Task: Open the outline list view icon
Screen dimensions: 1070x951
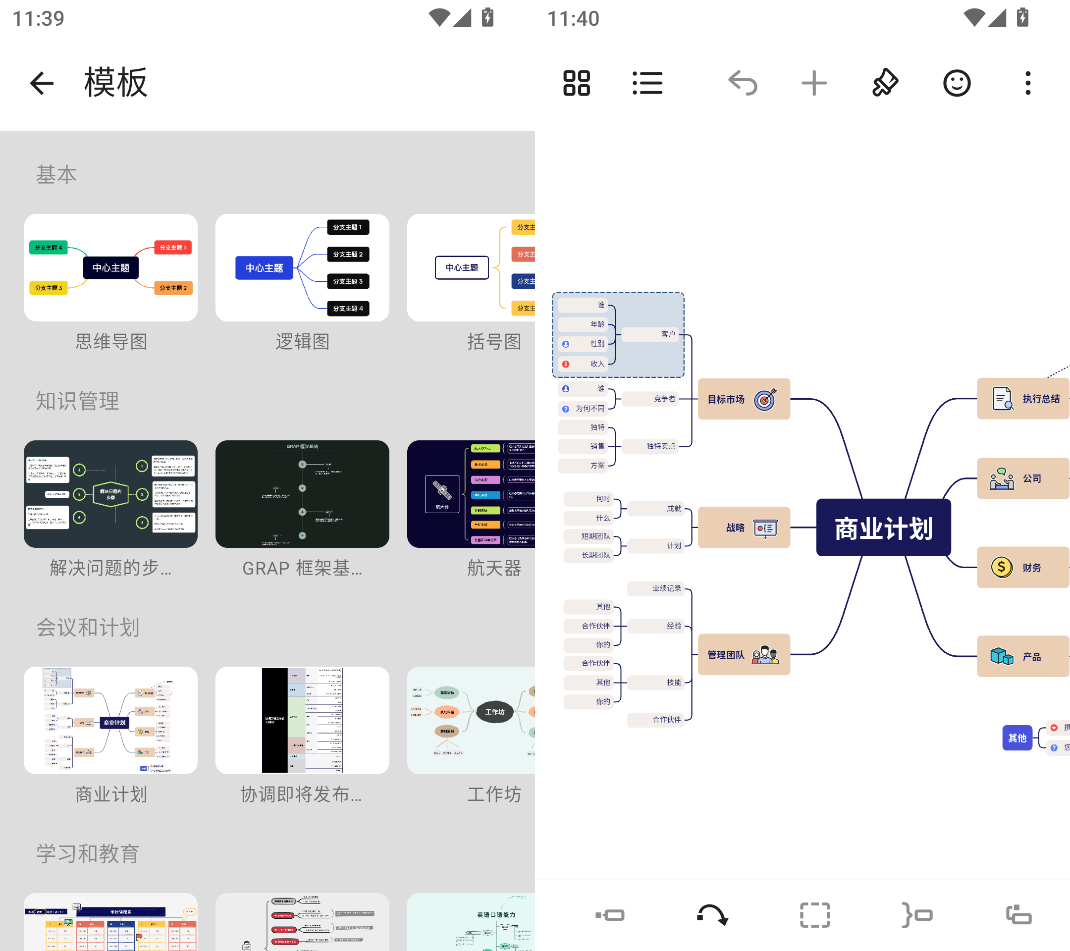Action: tap(647, 83)
